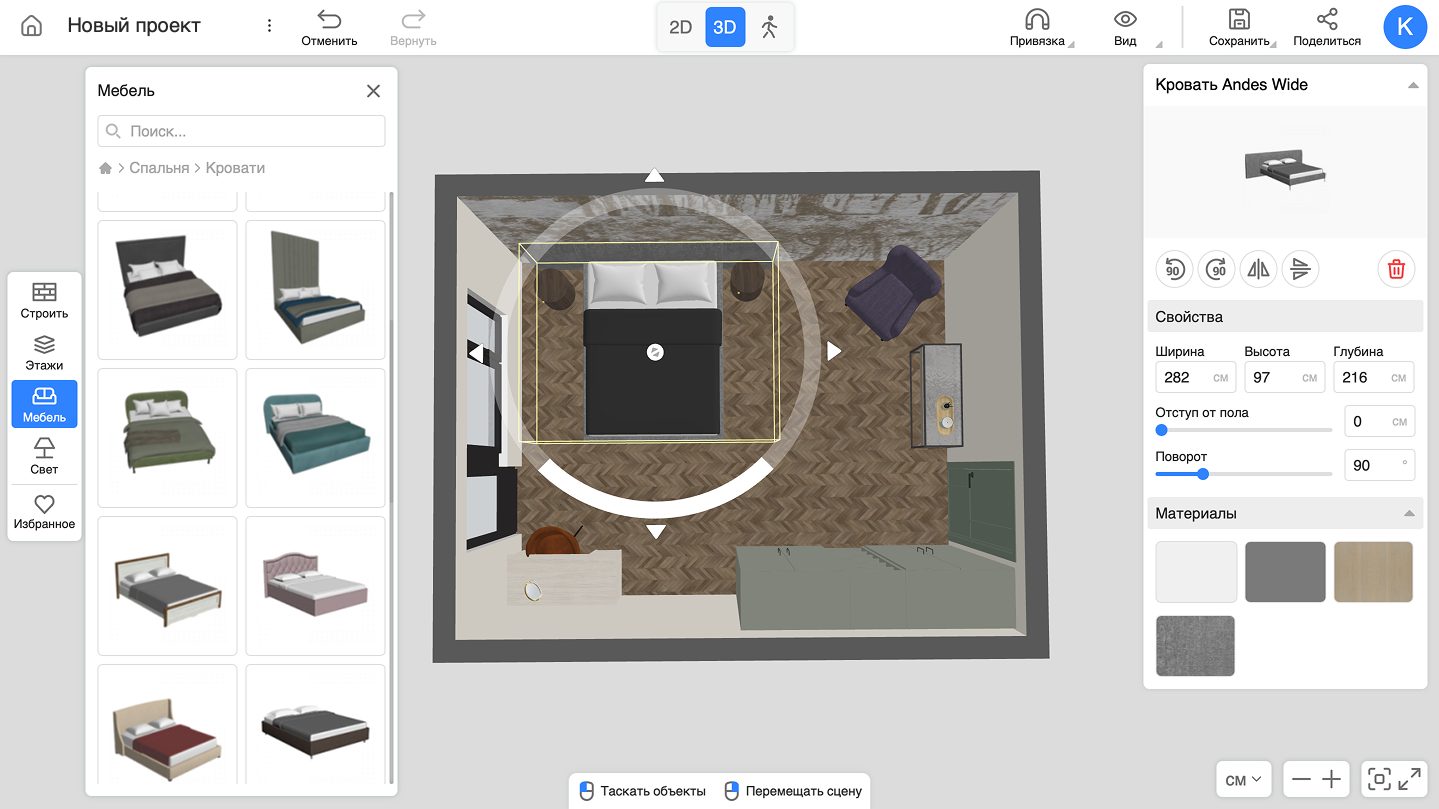Select the Таскать объекты mouse mode
The image size is (1439, 809).
coord(643,791)
